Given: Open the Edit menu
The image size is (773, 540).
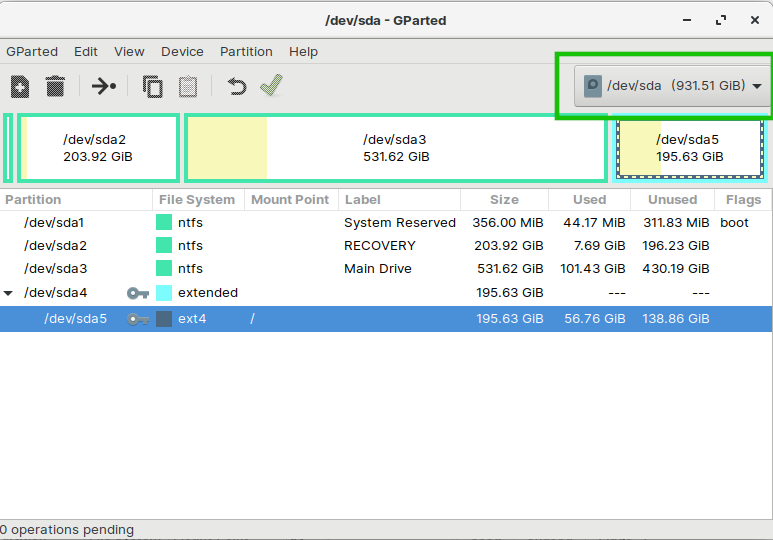Looking at the screenshot, I should 86,52.
